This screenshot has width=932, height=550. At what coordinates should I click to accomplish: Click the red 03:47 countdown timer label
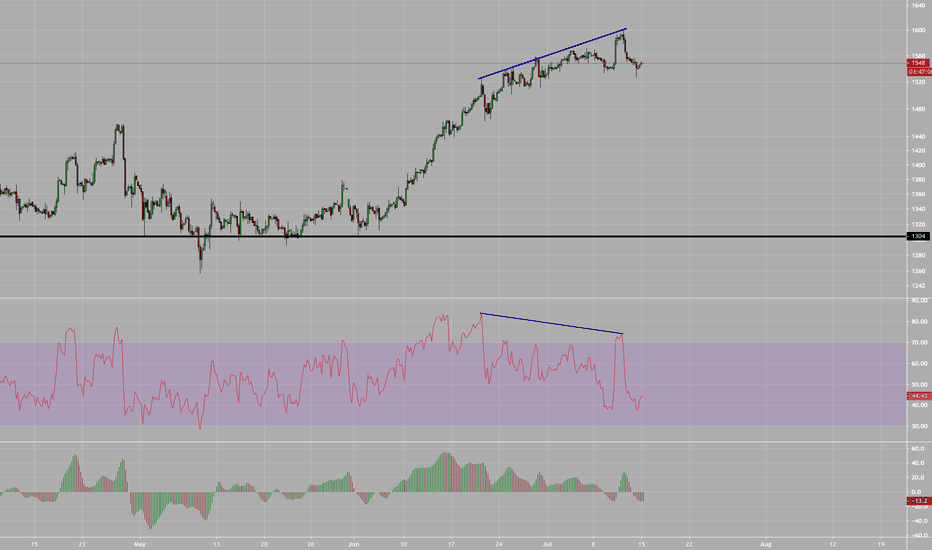[919, 71]
